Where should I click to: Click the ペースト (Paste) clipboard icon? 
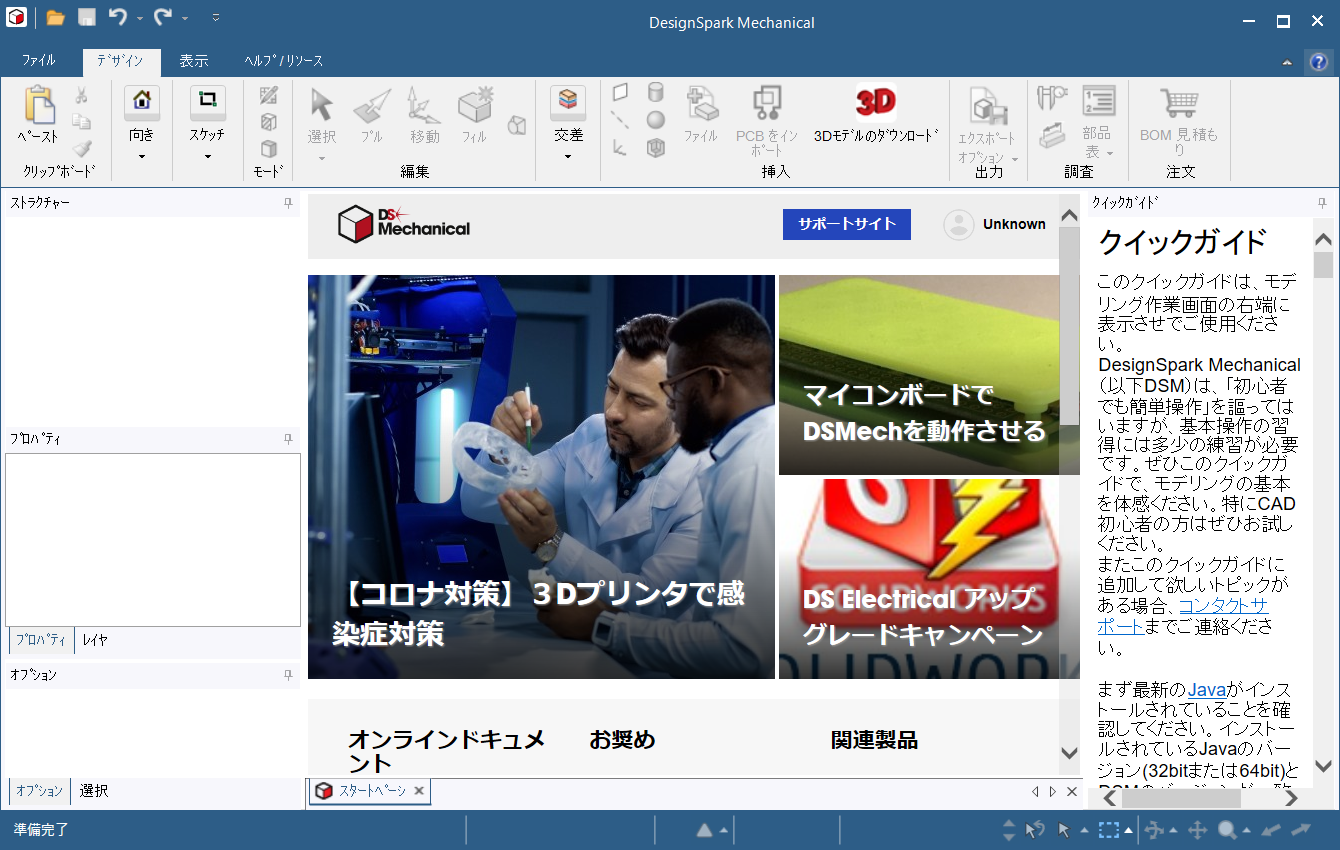tap(38, 105)
